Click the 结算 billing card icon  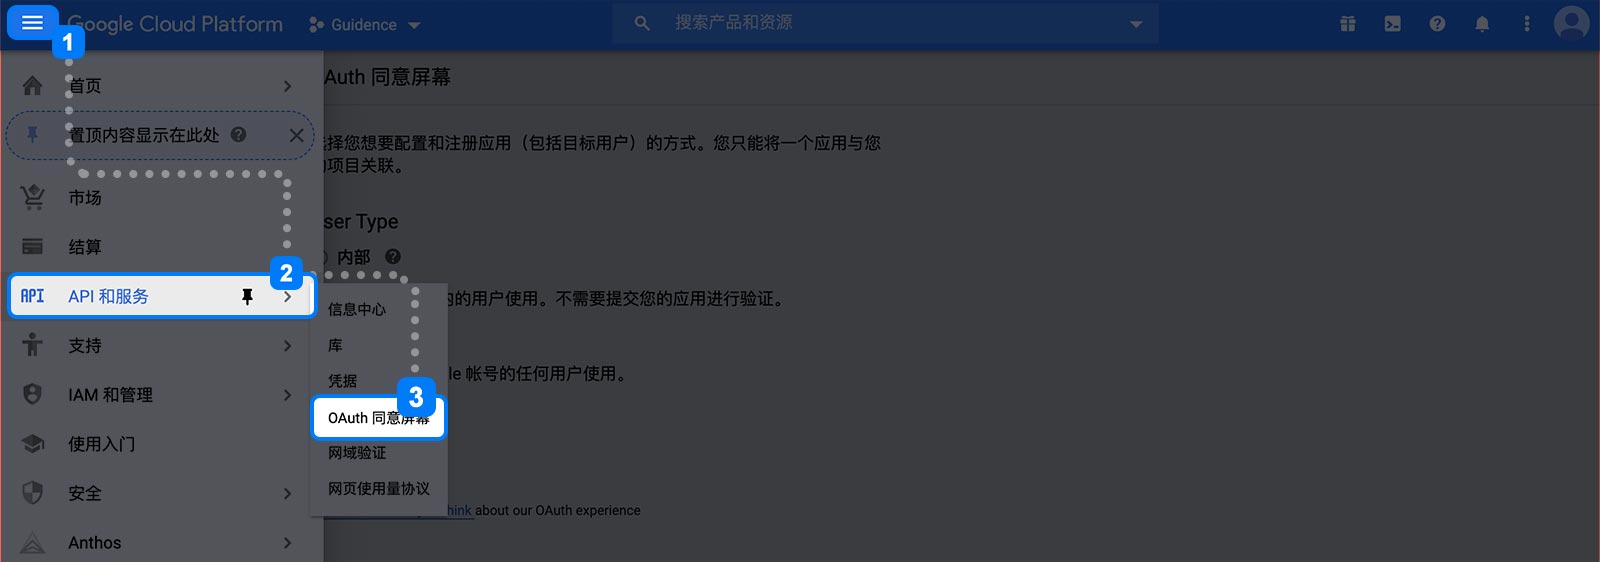33,246
